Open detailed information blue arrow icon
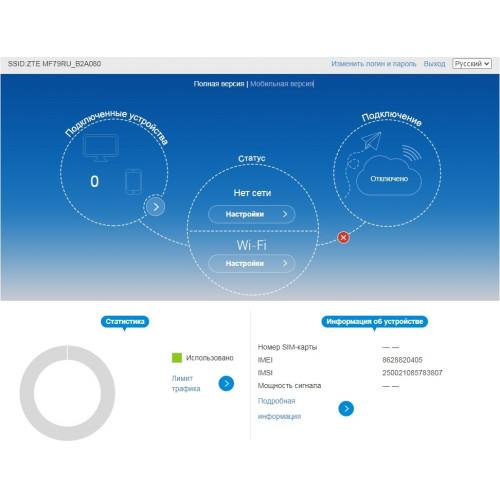Image resolution: width=500 pixels, height=500 pixels. (x=346, y=408)
